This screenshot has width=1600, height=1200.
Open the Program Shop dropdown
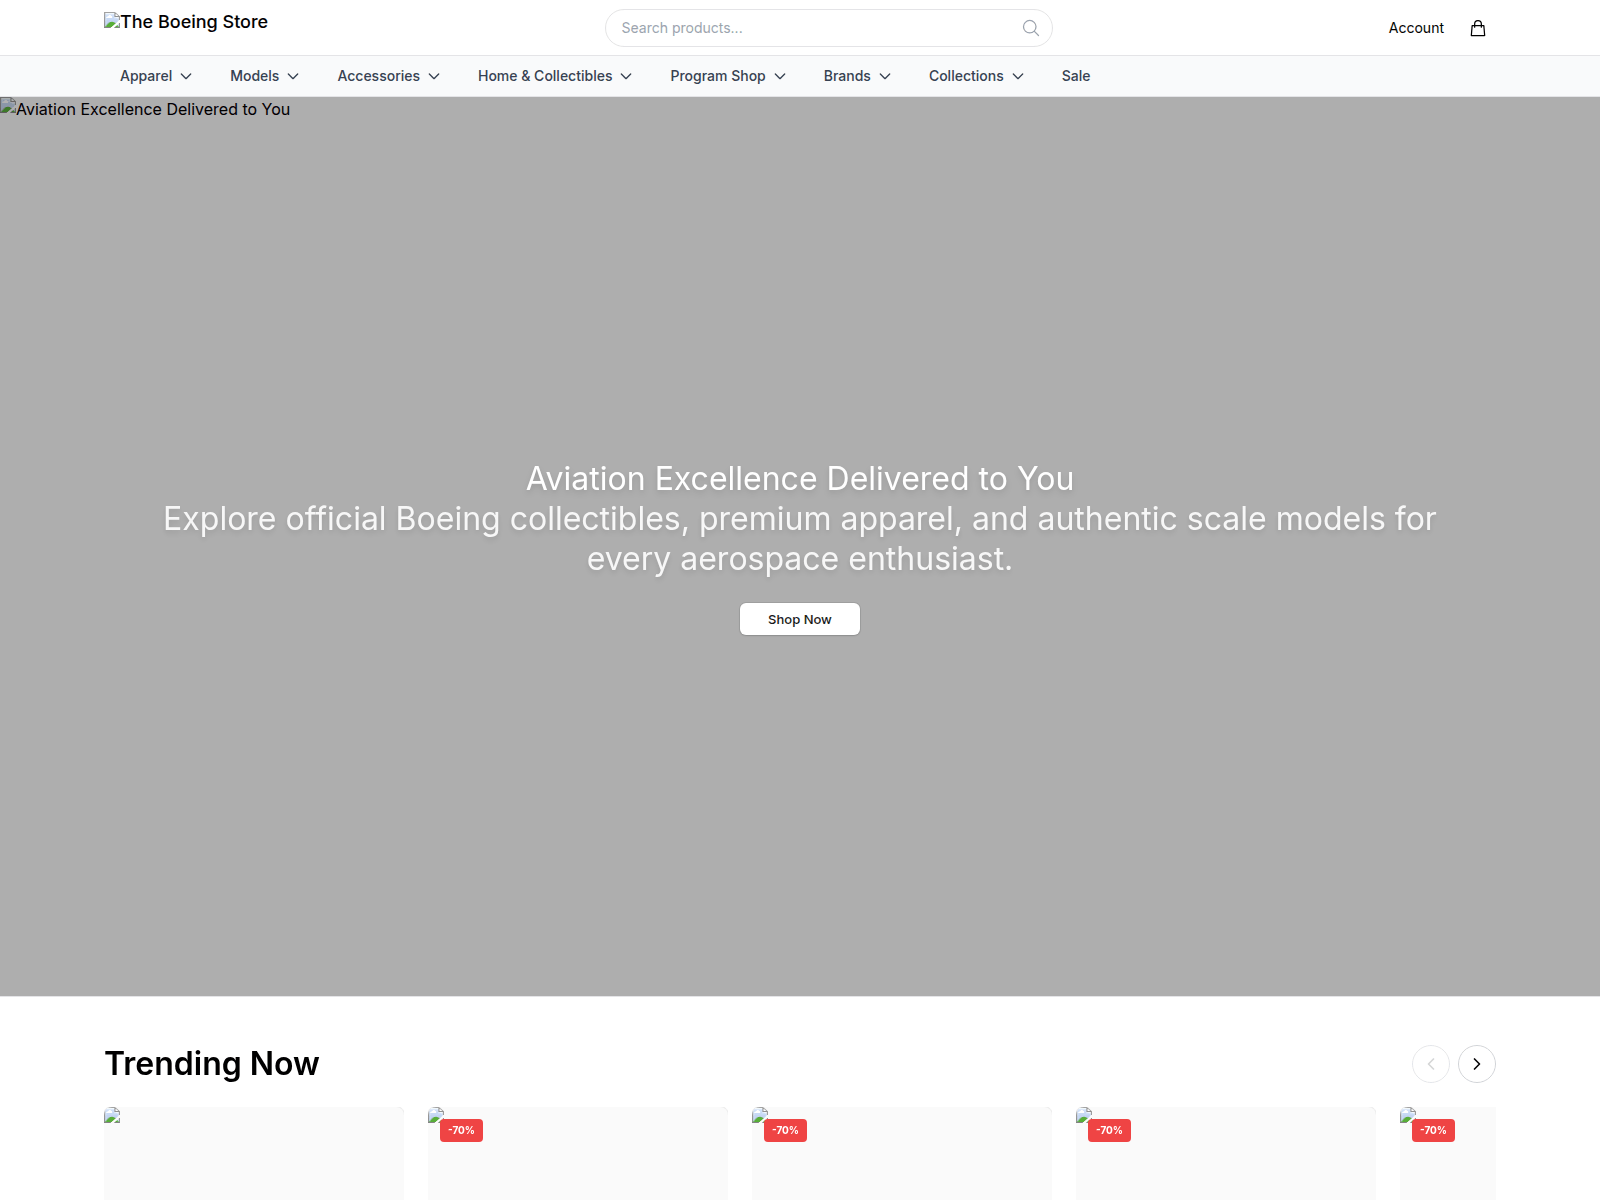click(x=728, y=76)
